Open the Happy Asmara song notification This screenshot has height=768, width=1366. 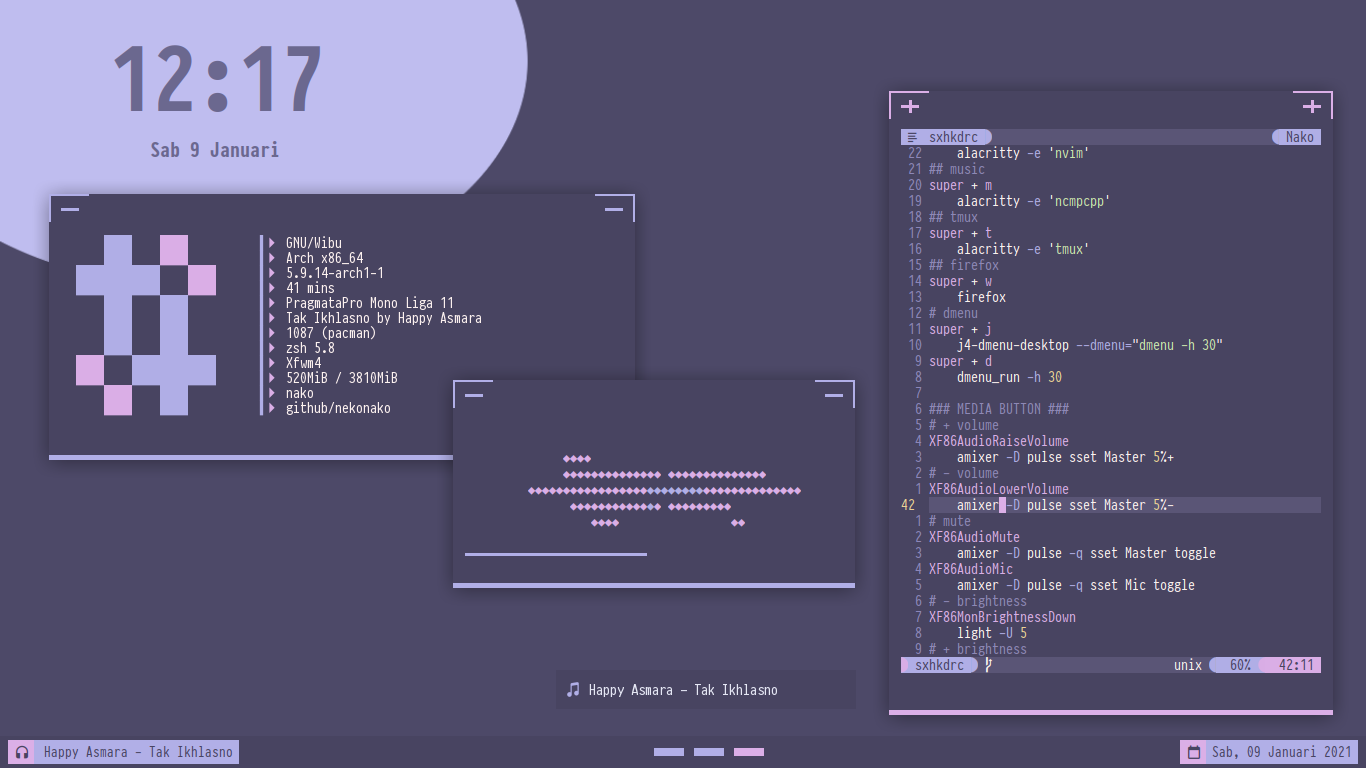[706, 689]
